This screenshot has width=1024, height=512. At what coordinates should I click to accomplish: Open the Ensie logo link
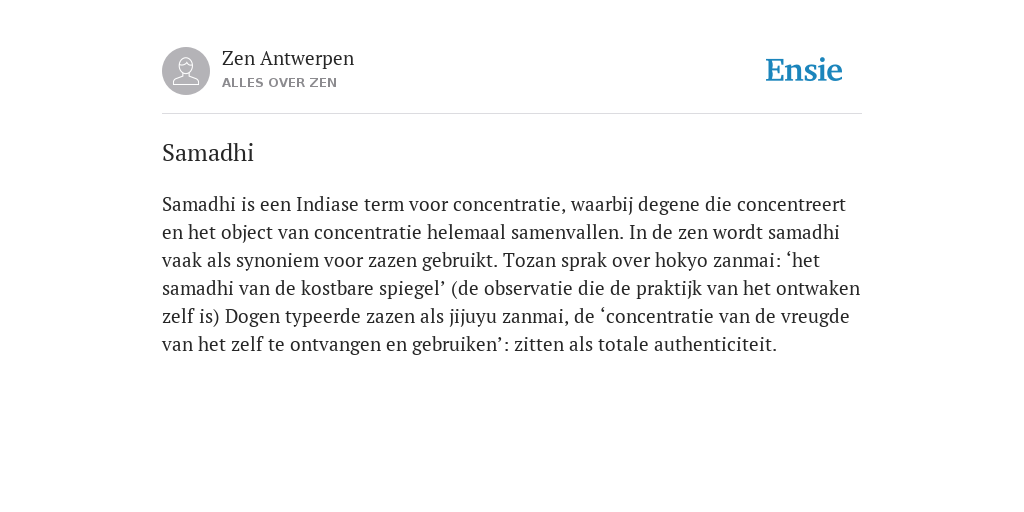804,70
